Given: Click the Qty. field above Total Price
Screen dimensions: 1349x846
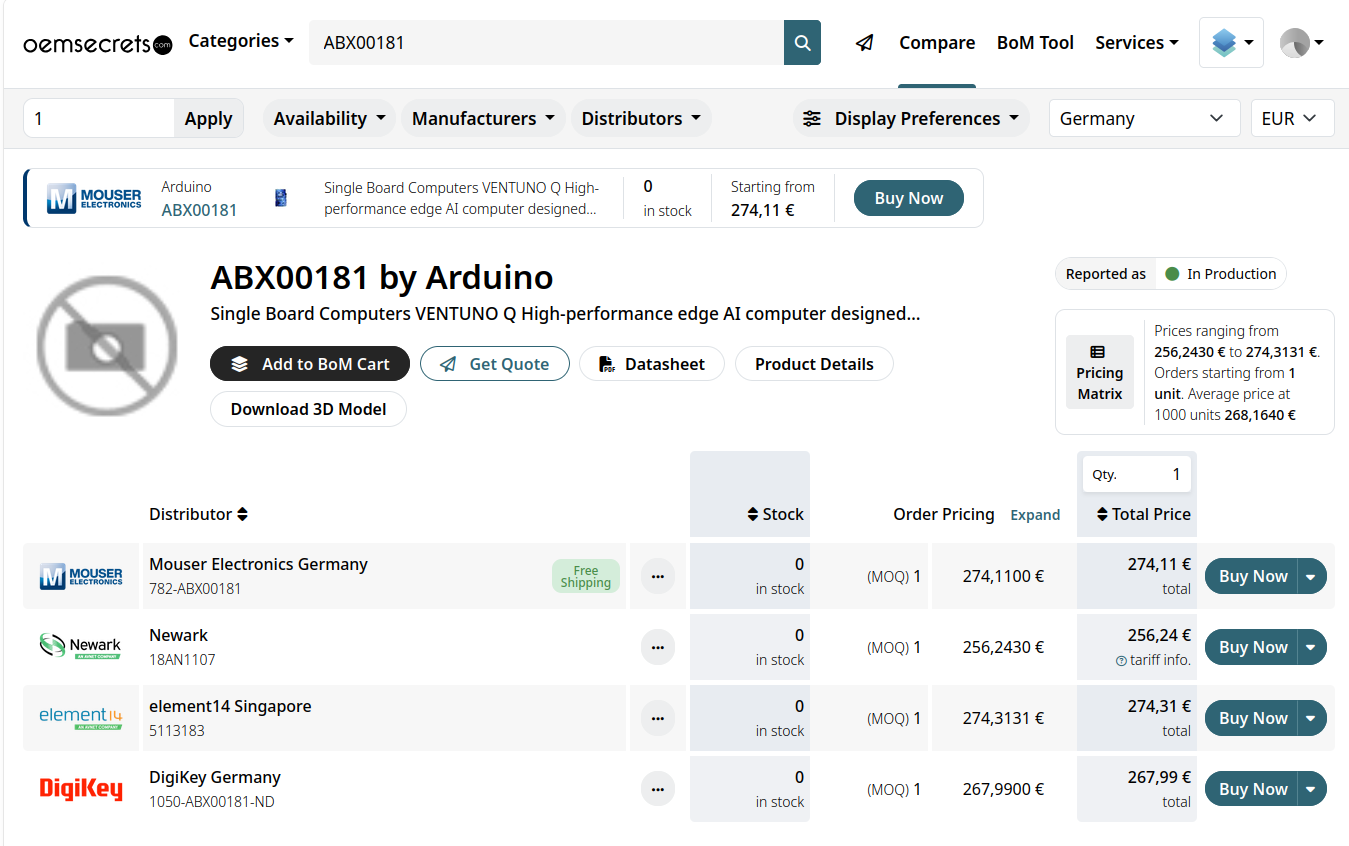Looking at the screenshot, I should [1137, 474].
